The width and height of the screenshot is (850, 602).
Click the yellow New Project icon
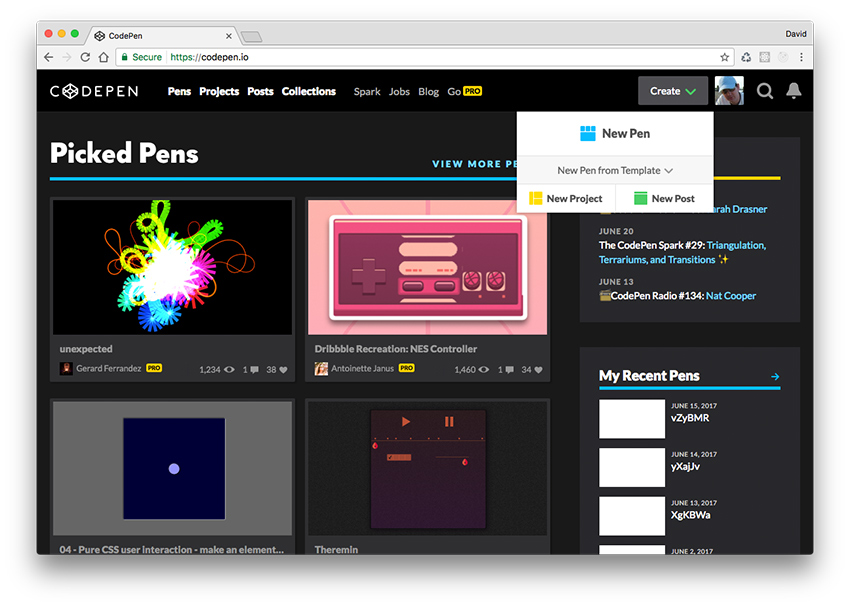tap(536, 198)
